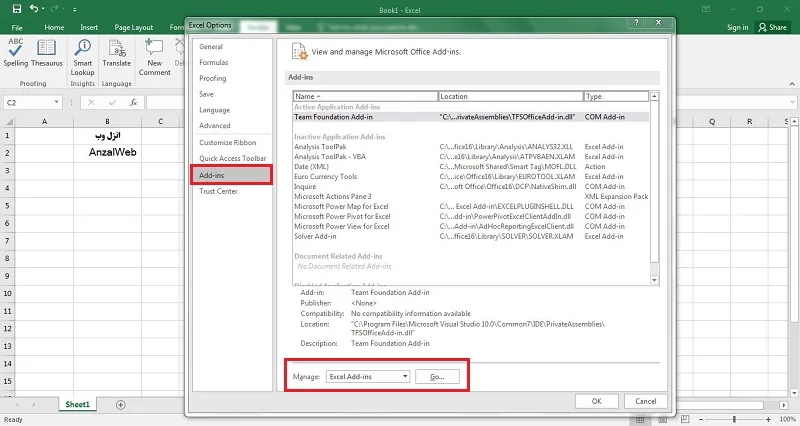Select Microsoft Power View for Excel row

click(x=471, y=226)
